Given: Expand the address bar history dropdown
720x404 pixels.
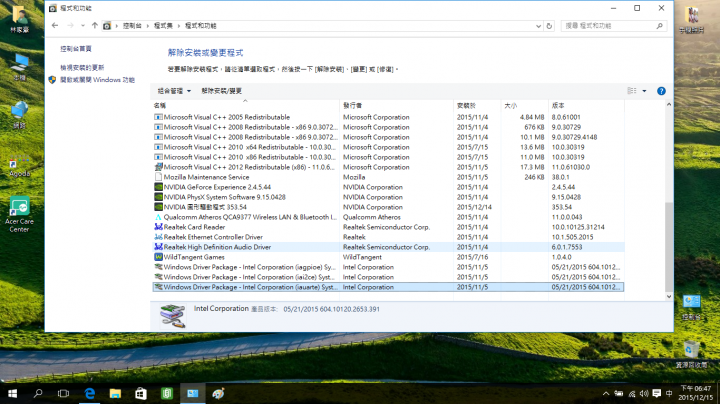Looking at the screenshot, I should pos(539,26).
